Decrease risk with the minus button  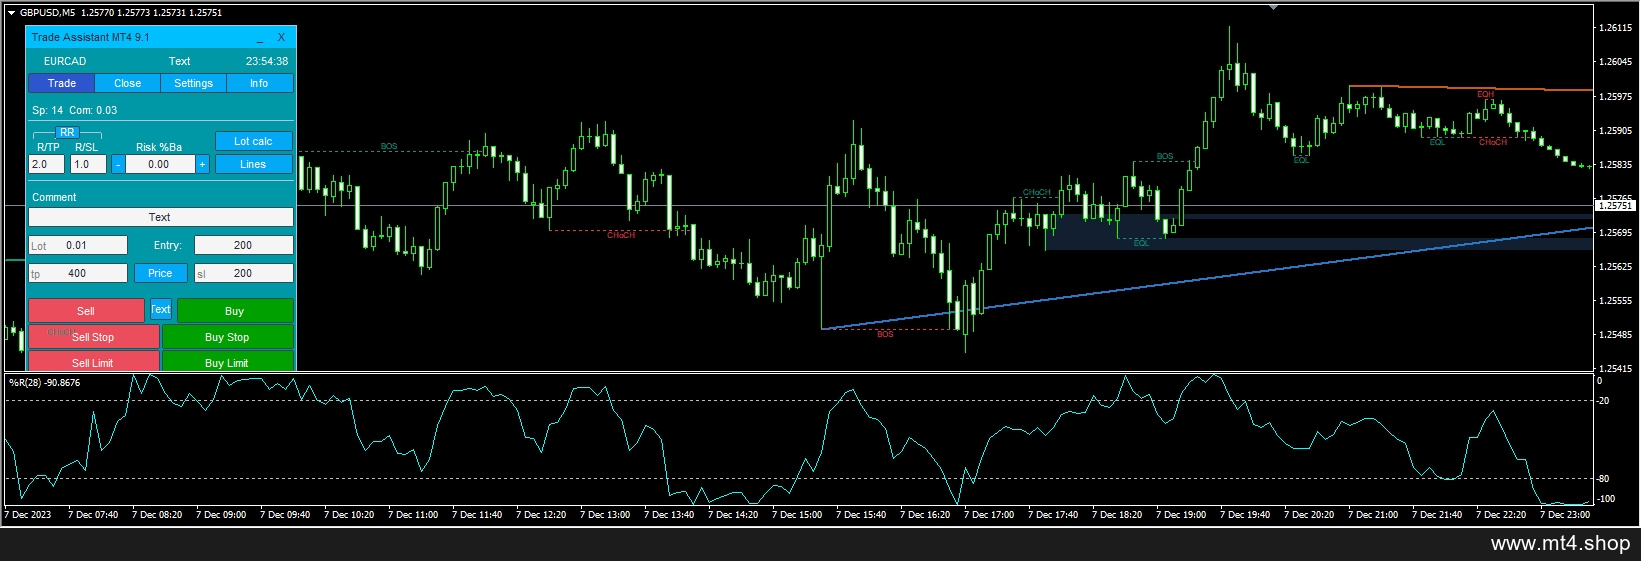pos(118,164)
